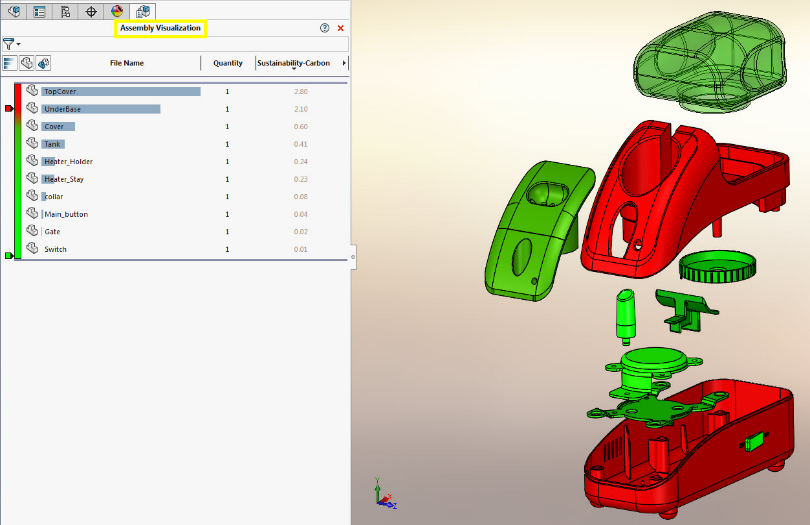Click the Switch part icon

pyautogui.click(x=32, y=248)
